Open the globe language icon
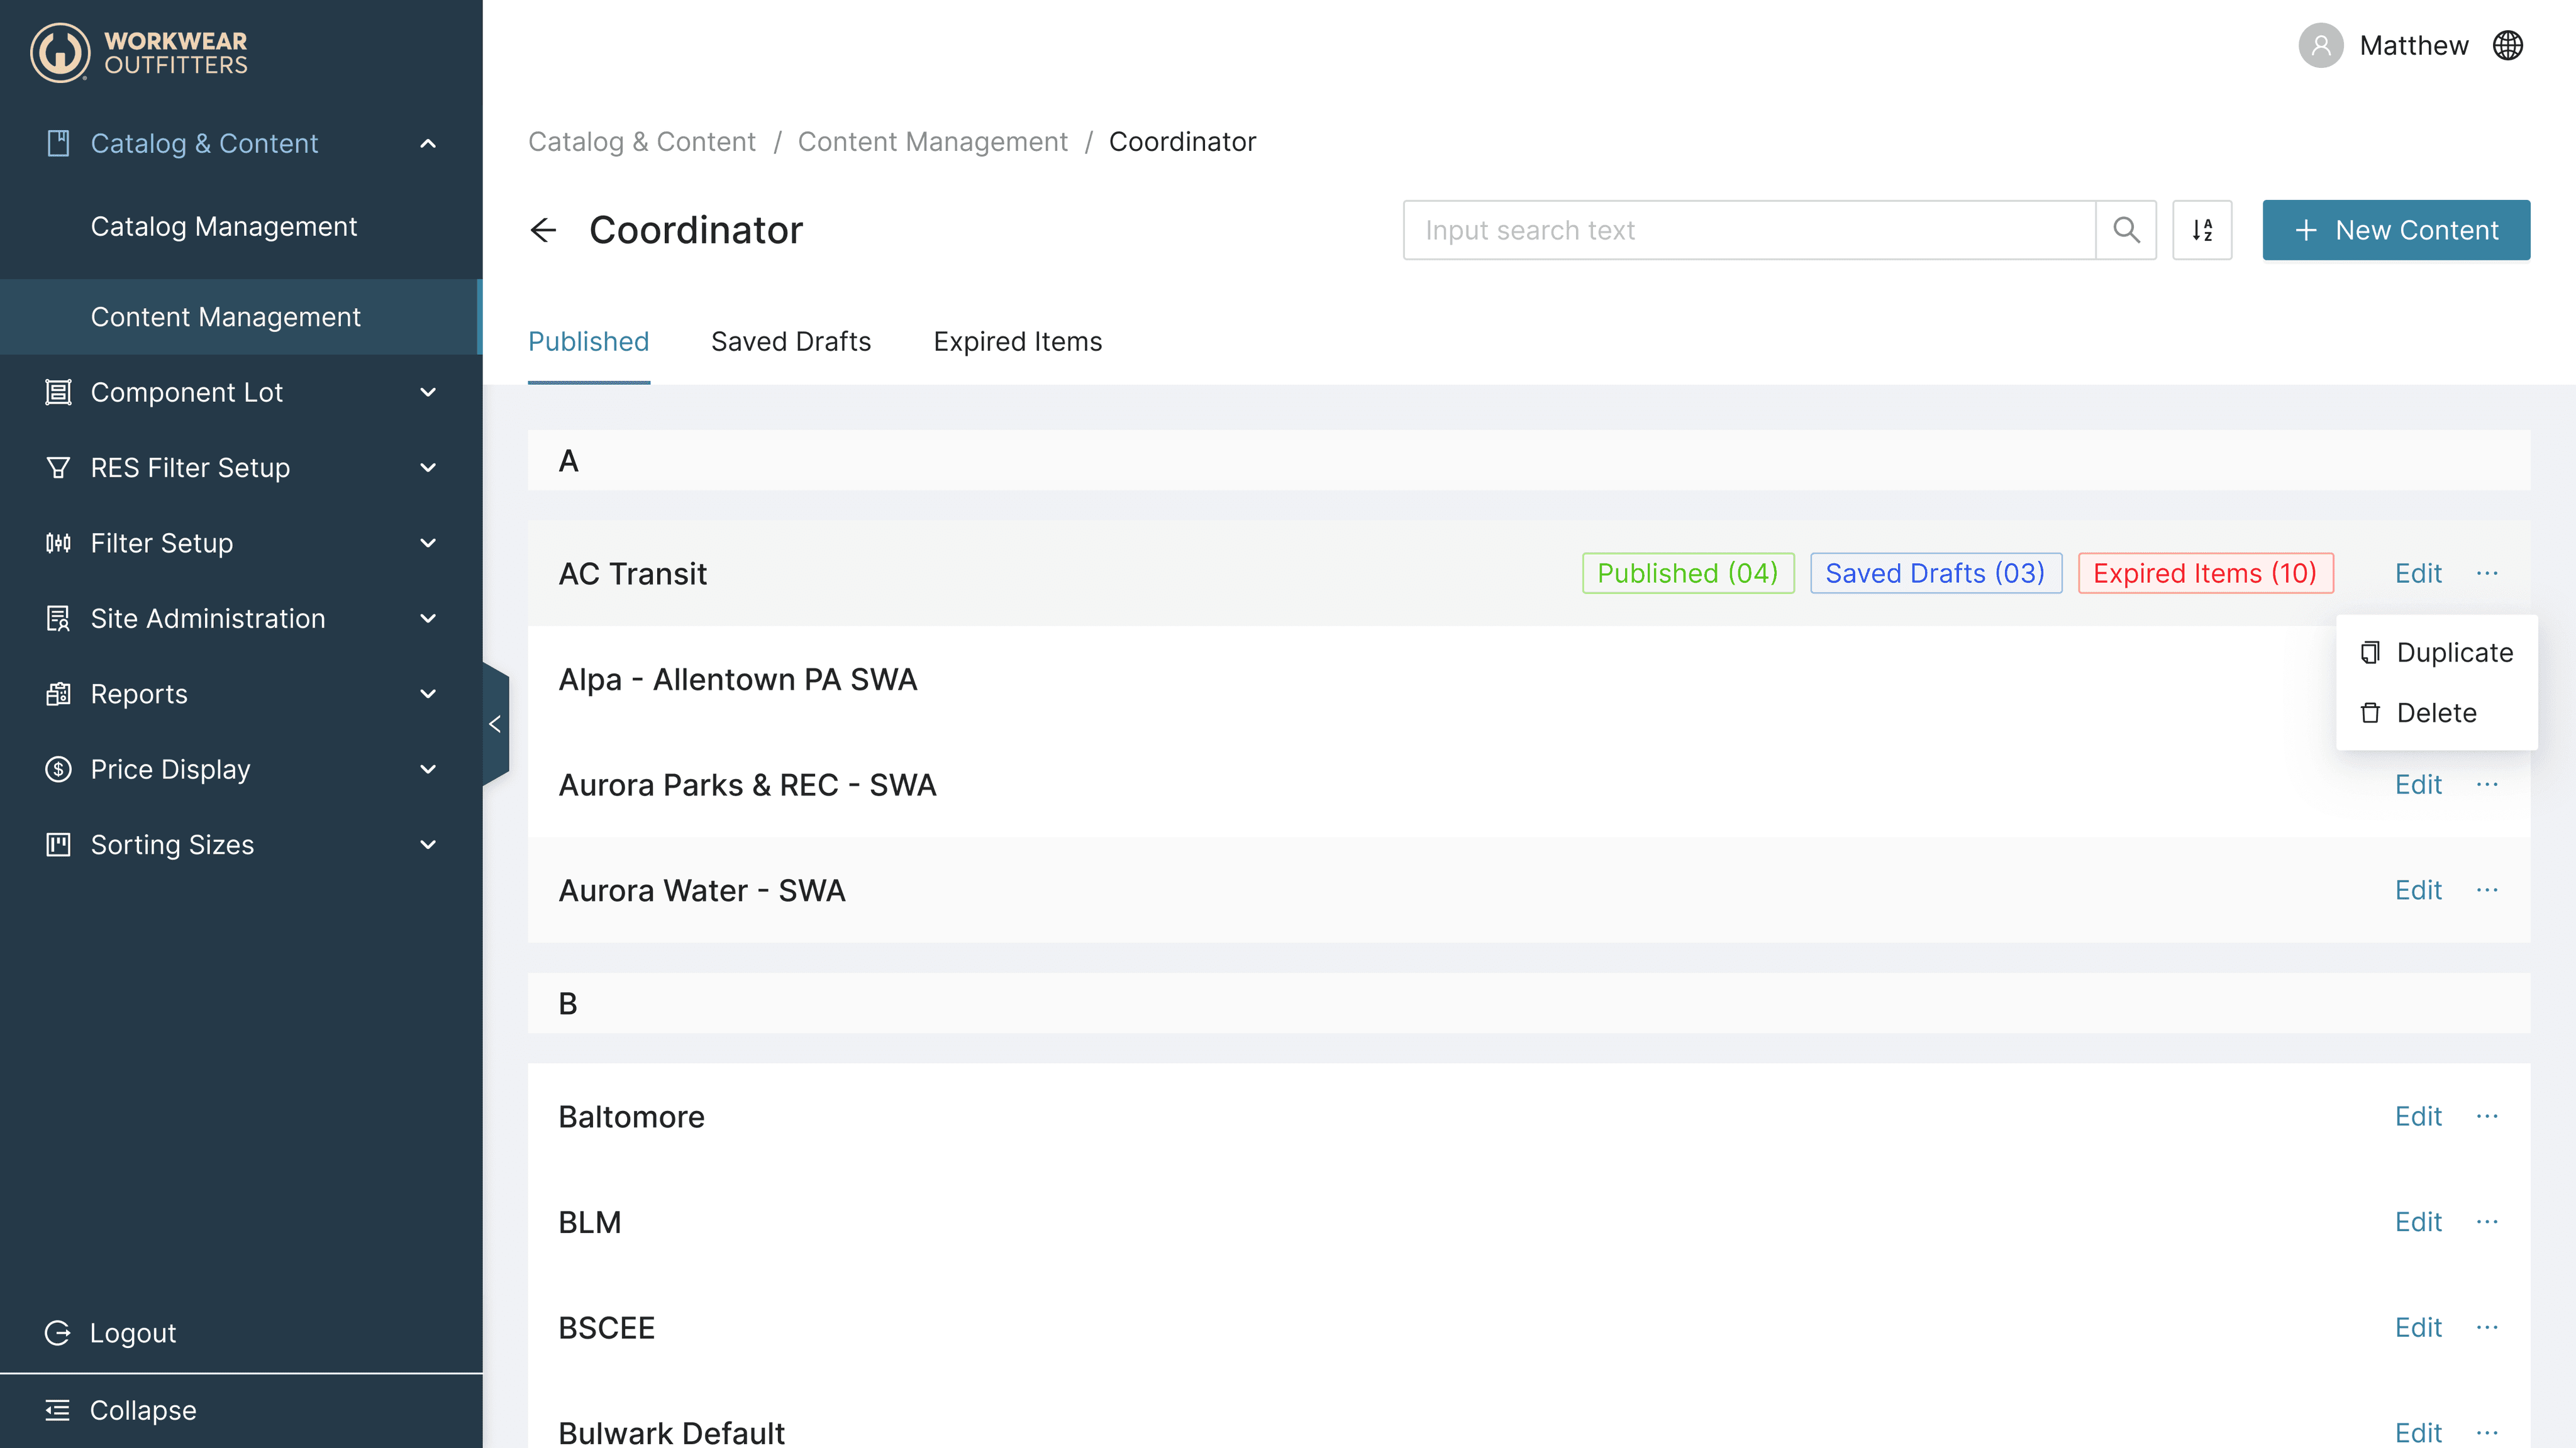This screenshot has height=1448, width=2576. [x=2508, y=46]
